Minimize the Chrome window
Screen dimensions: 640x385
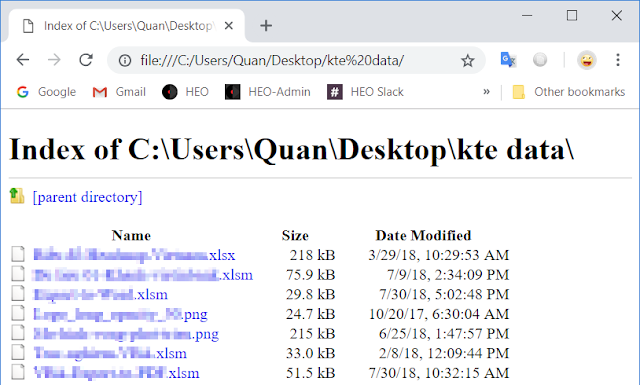[x=527, y=16]
